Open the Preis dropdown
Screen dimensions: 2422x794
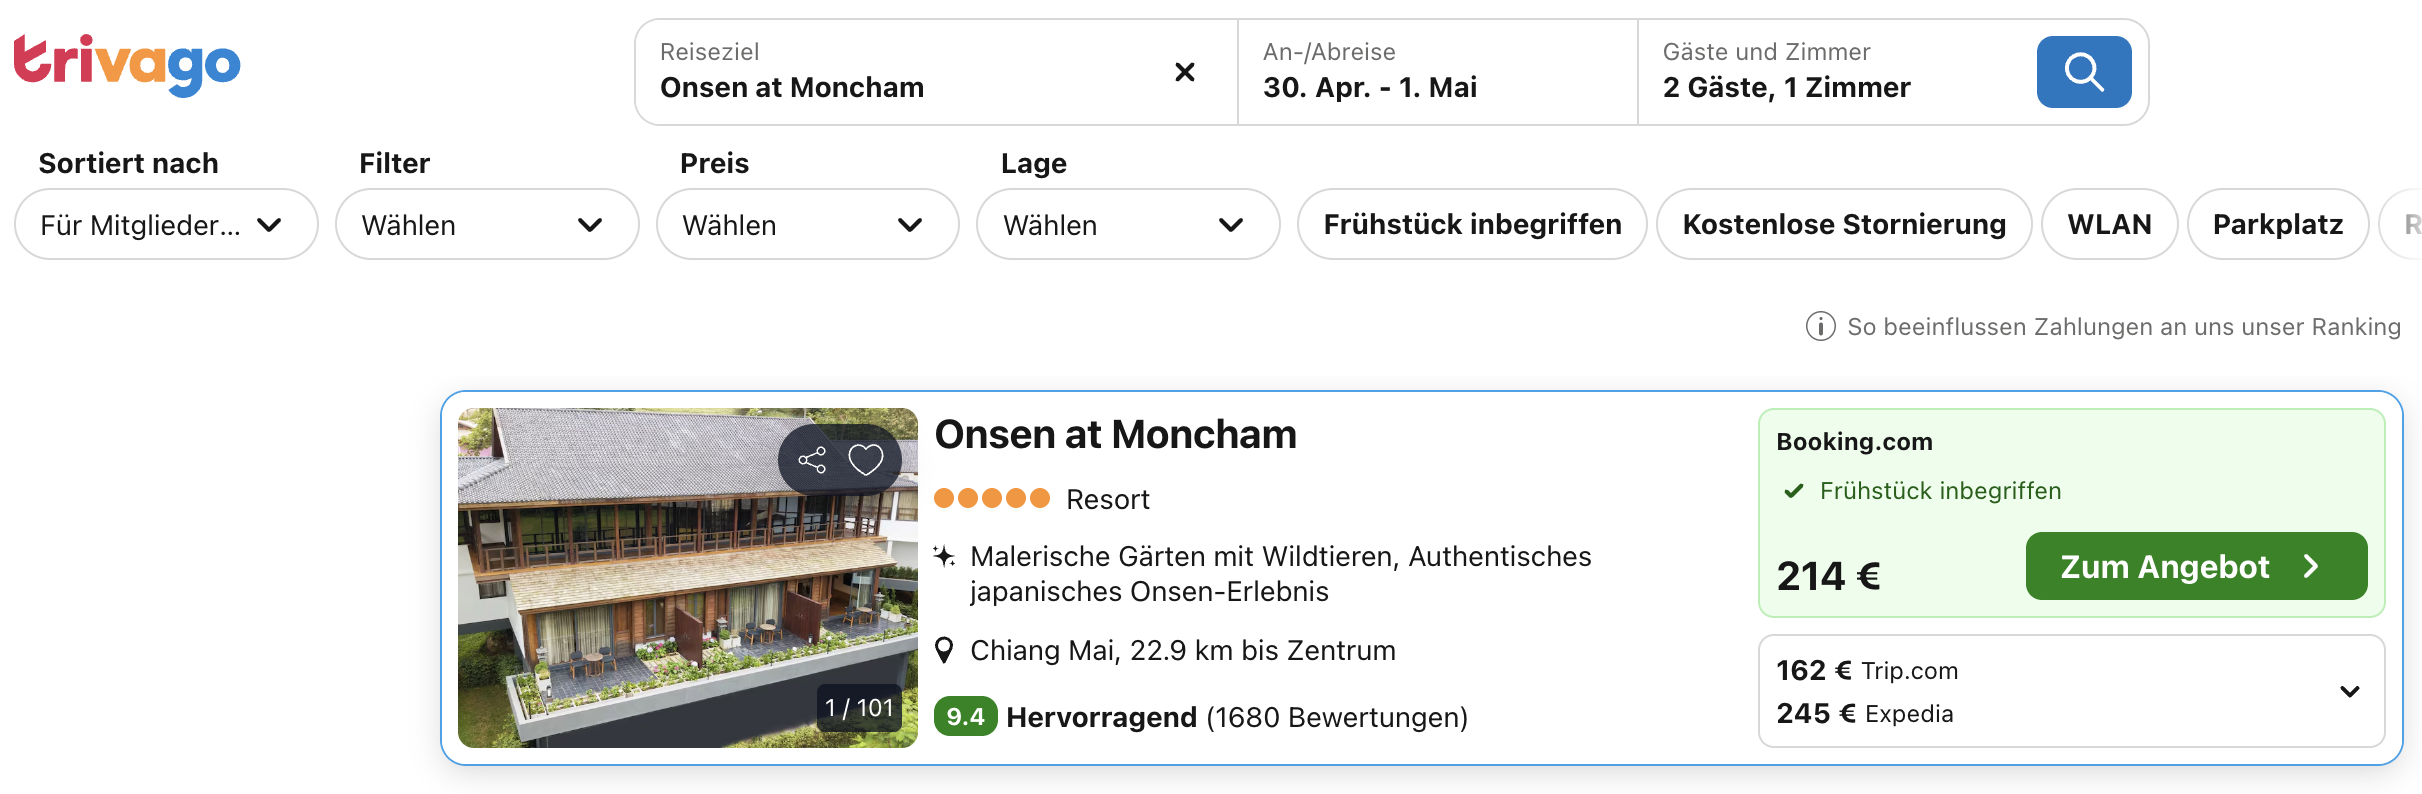[x=807, y=225]
